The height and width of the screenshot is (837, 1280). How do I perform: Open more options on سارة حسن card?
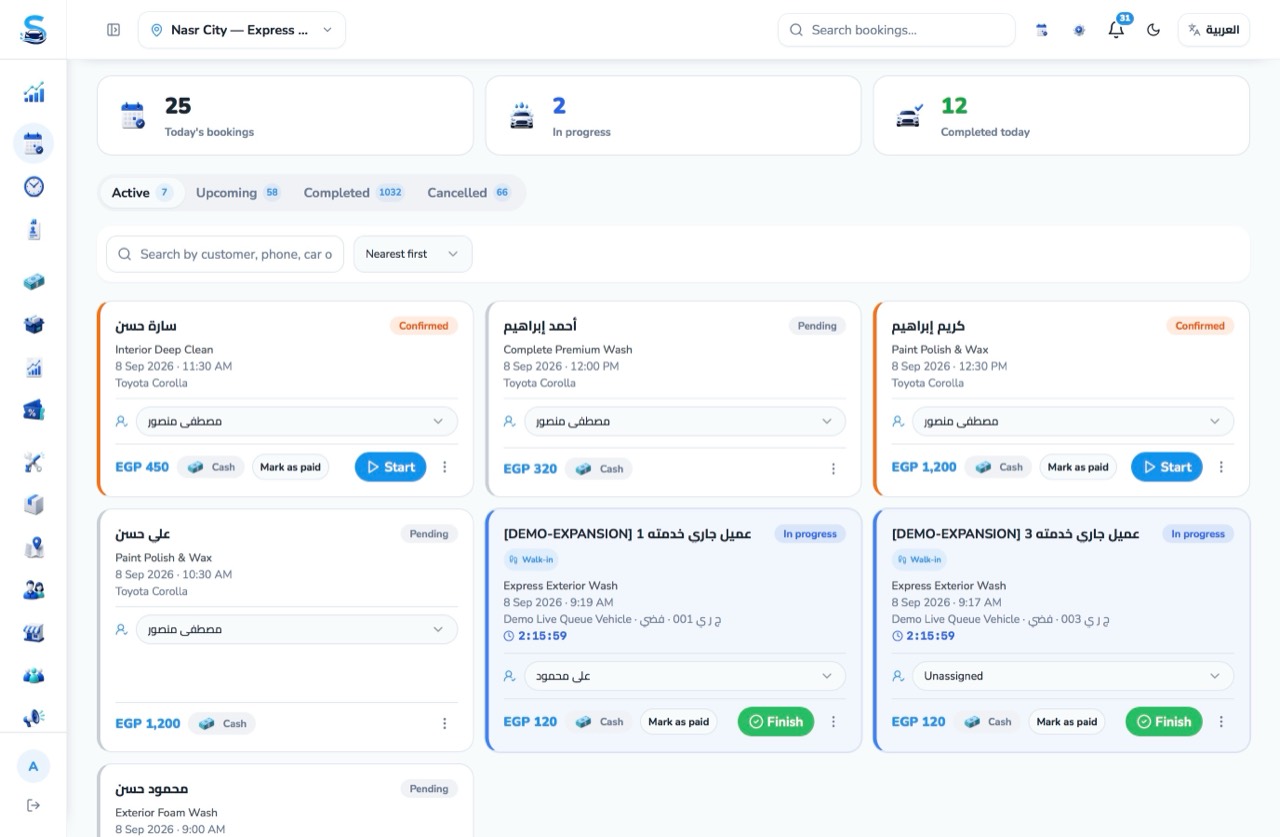[x=445, y=467]
